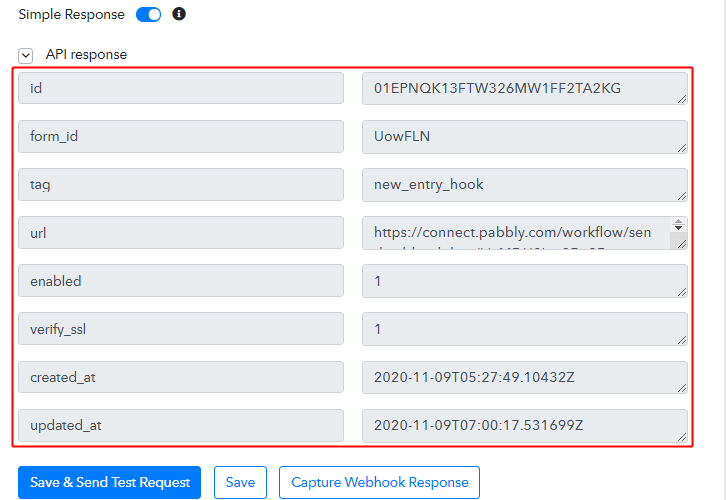
Task: Click the info icon beside Simple Response
Action: coord(179,15)
